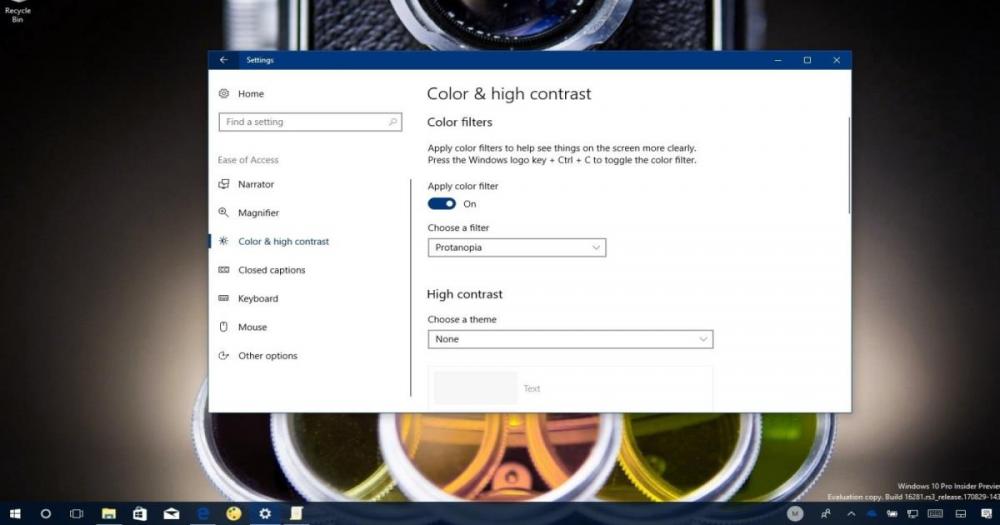Open the Other options page
1000x525 pixels.
pyautogui.click(x=267, y=356)
